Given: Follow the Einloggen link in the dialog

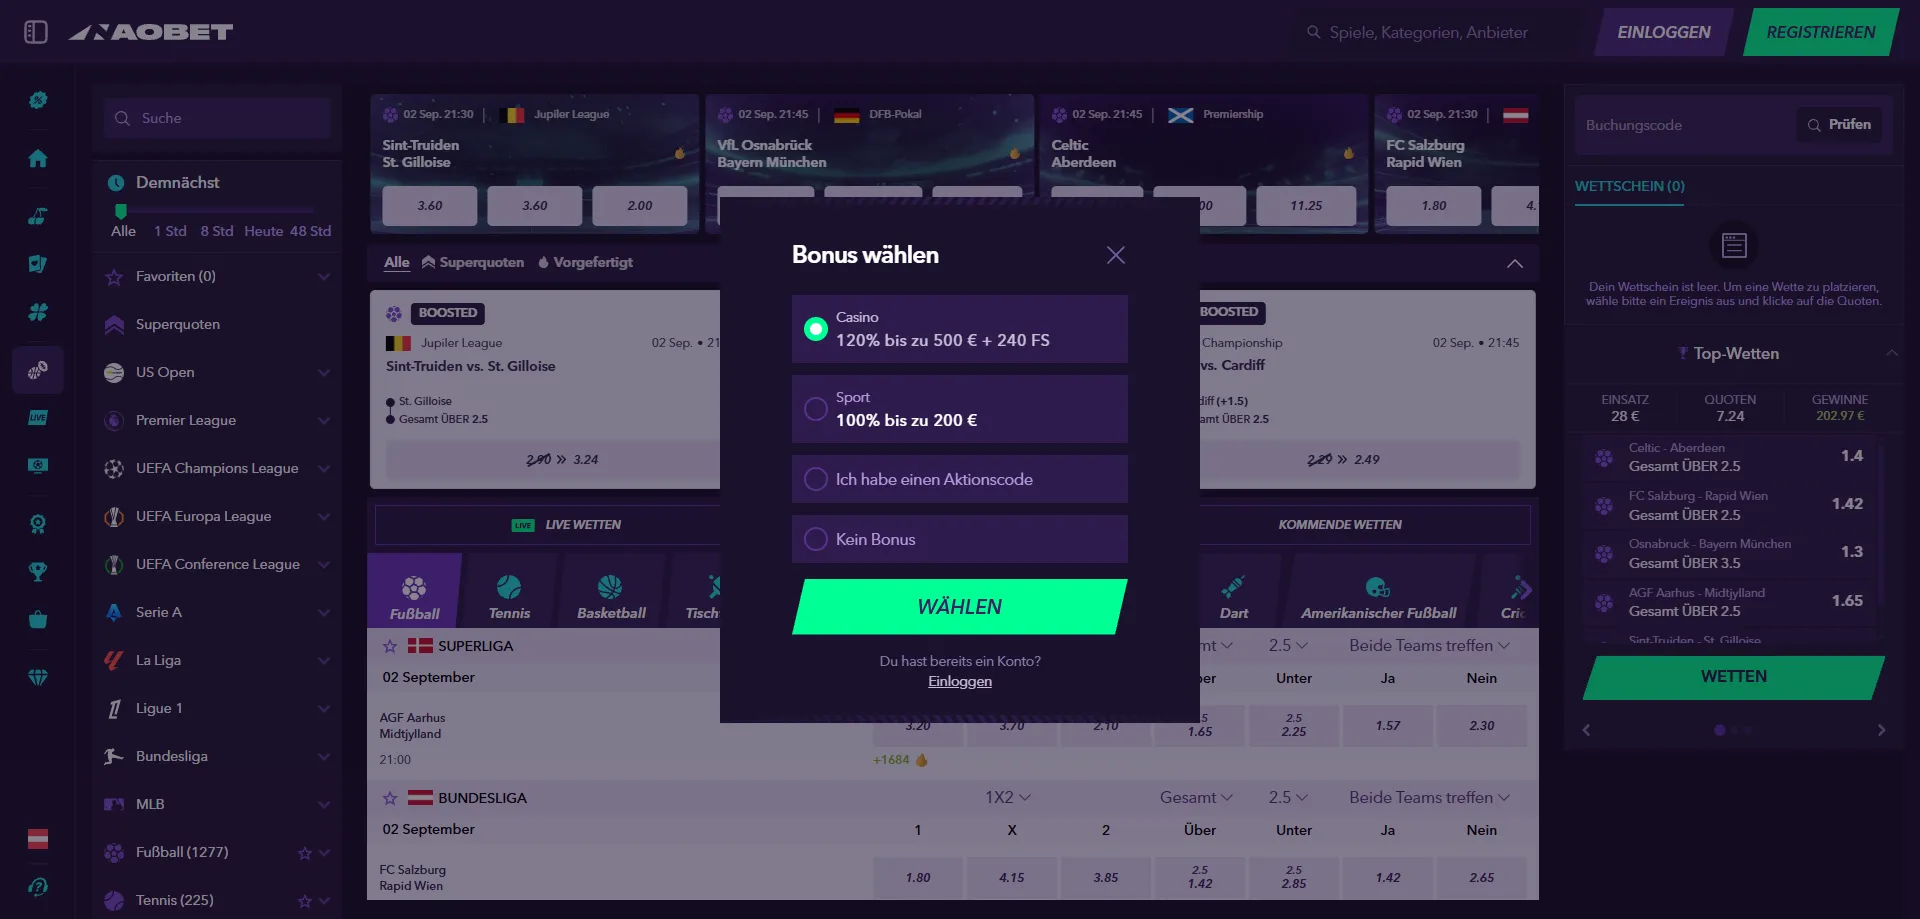Looking at the screenshot, I should [960, 681].
